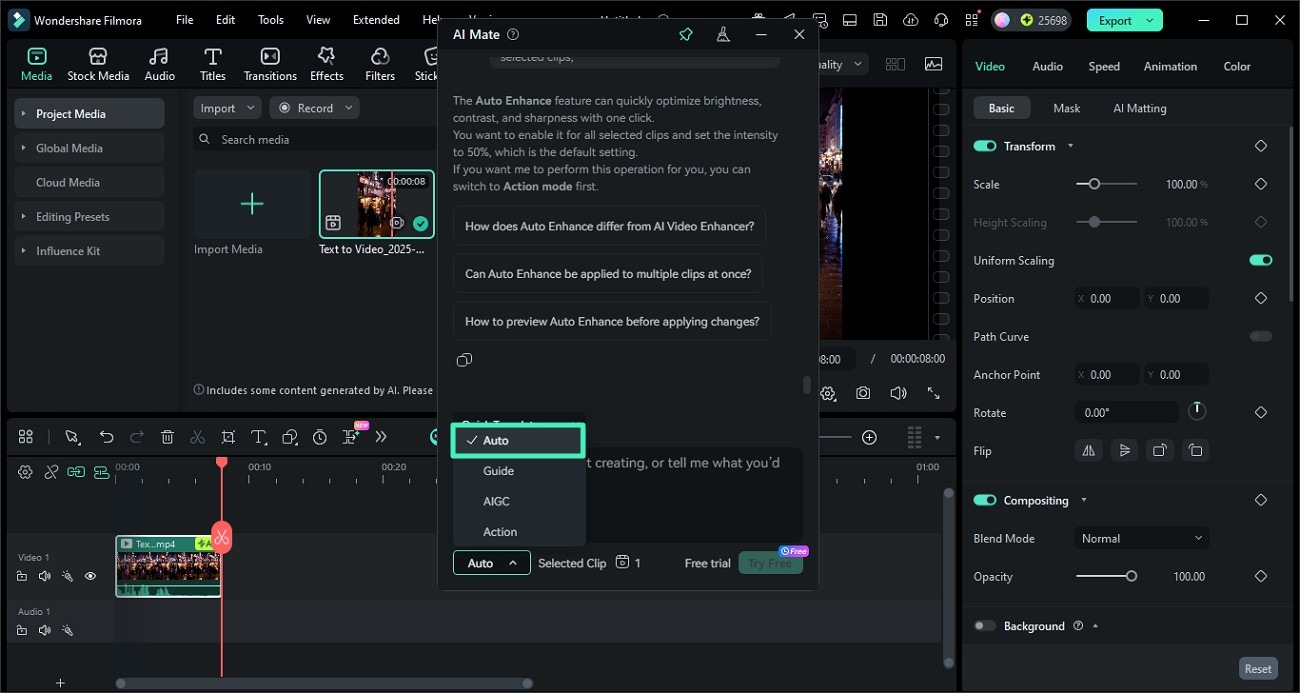Enable the Background toggle
The image size is (1300, 693).
tap(985, 626)
